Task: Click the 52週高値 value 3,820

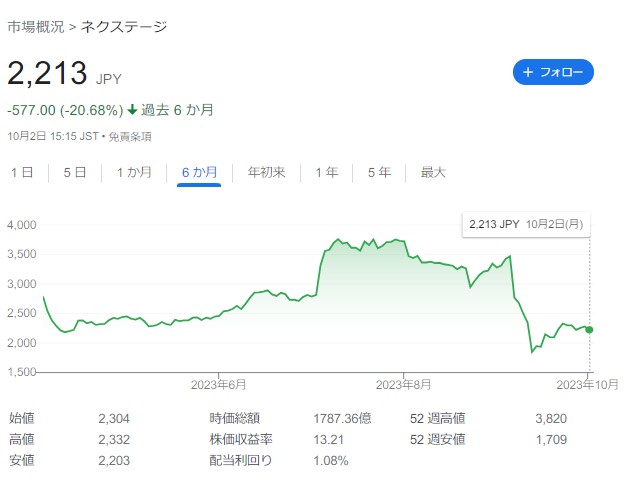Action: coord(551,419)
